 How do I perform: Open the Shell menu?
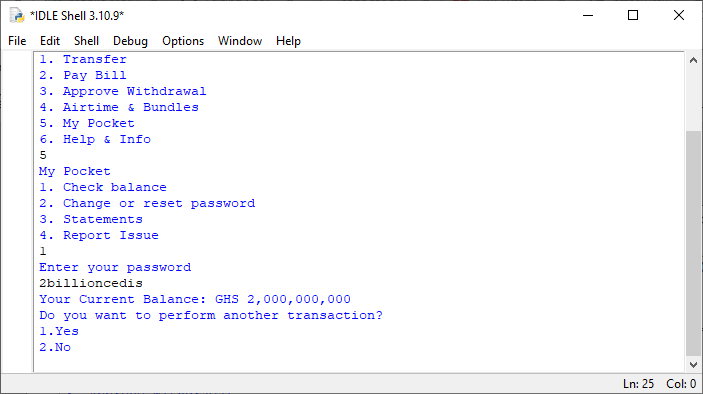click(x=86, y=41)
